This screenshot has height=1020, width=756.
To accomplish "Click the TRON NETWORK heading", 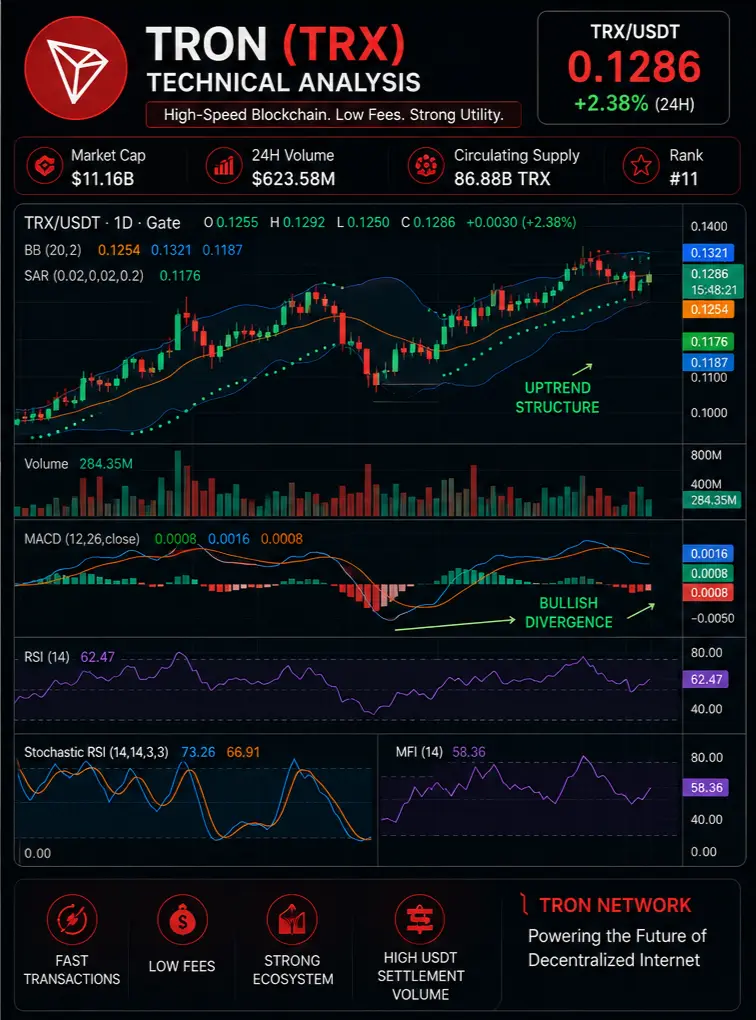I will tap(615, 905).
